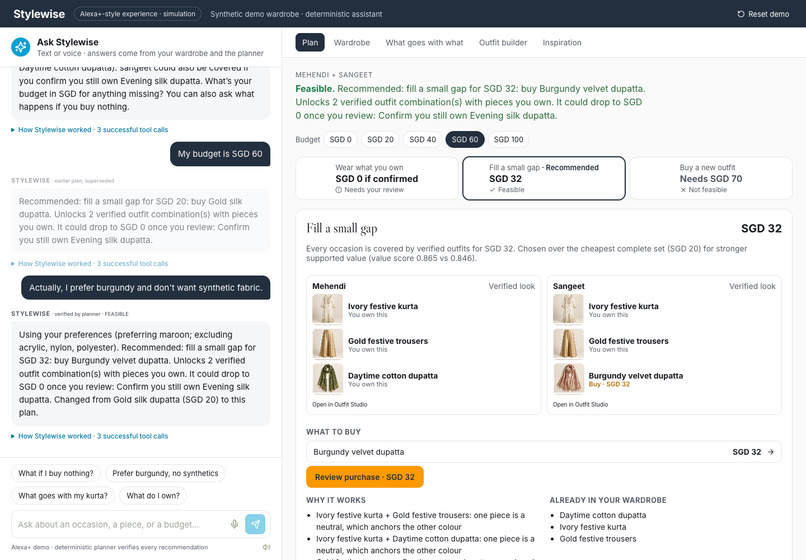Image resolution: width=806 pixels, height=560 pixels.
Task: Open Daytime cotton dupatta thumbnail
Action: [x=327, y=379]
